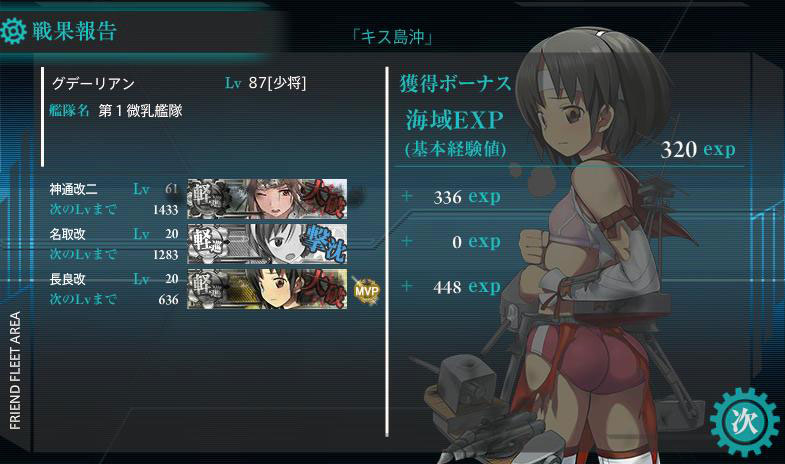Select 名取改 ship banner thumbnail
Image resolution: width=785 pixels, height=464 pixels.
(267, 244)
